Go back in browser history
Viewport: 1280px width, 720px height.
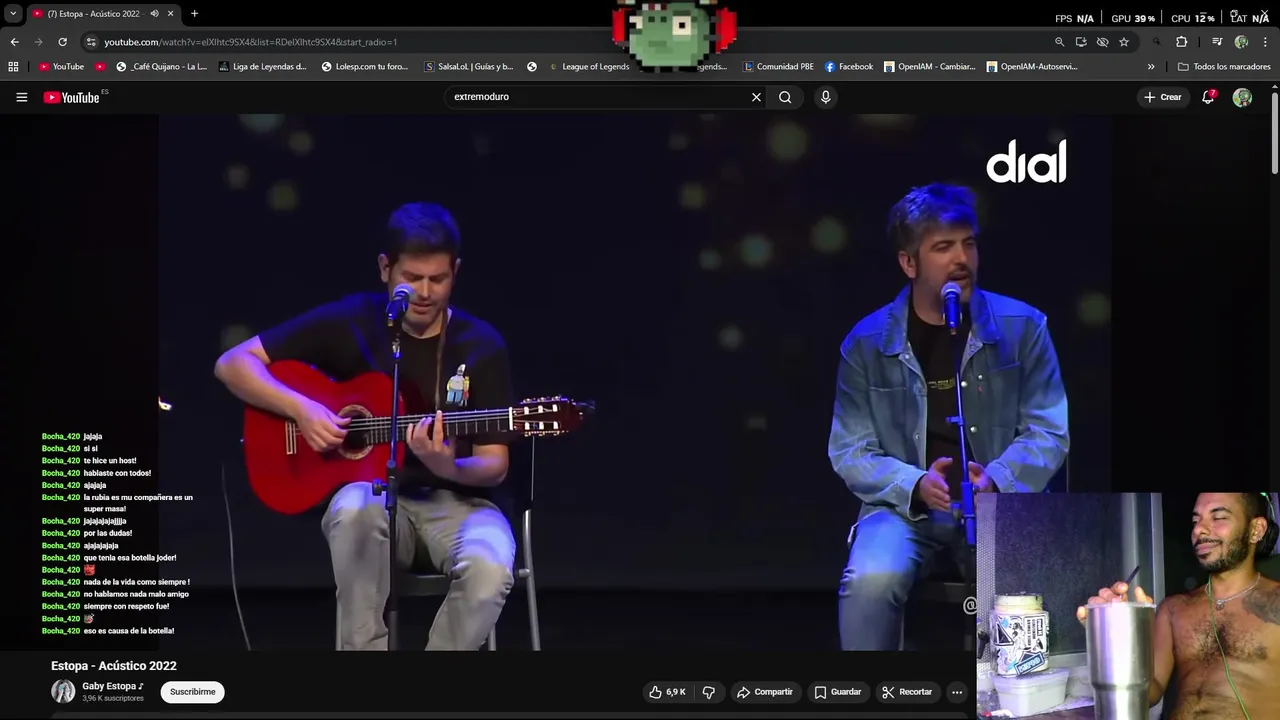14,42
